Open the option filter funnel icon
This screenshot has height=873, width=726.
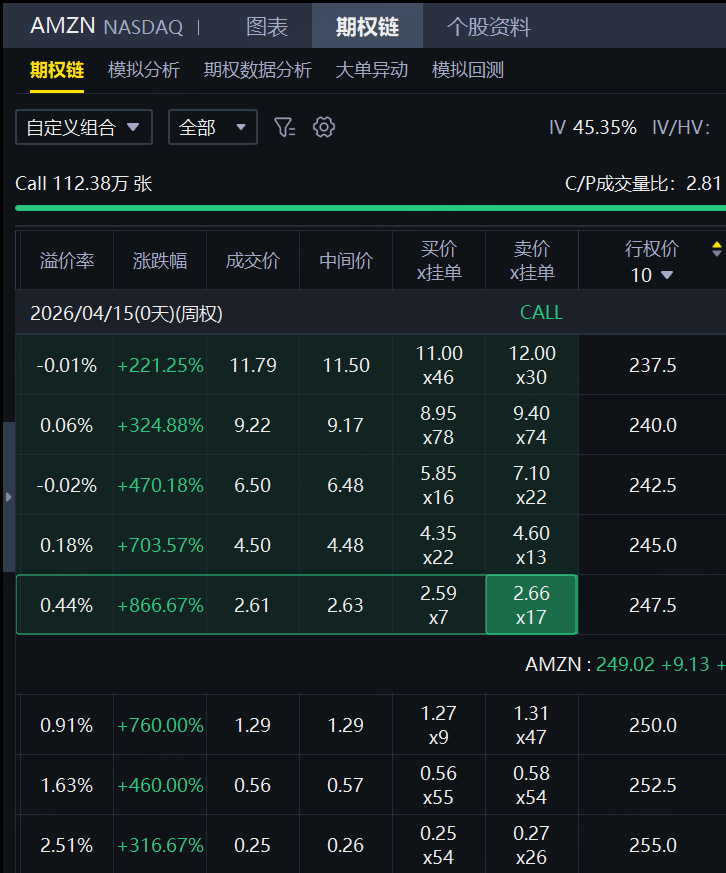tap(284, 127)
